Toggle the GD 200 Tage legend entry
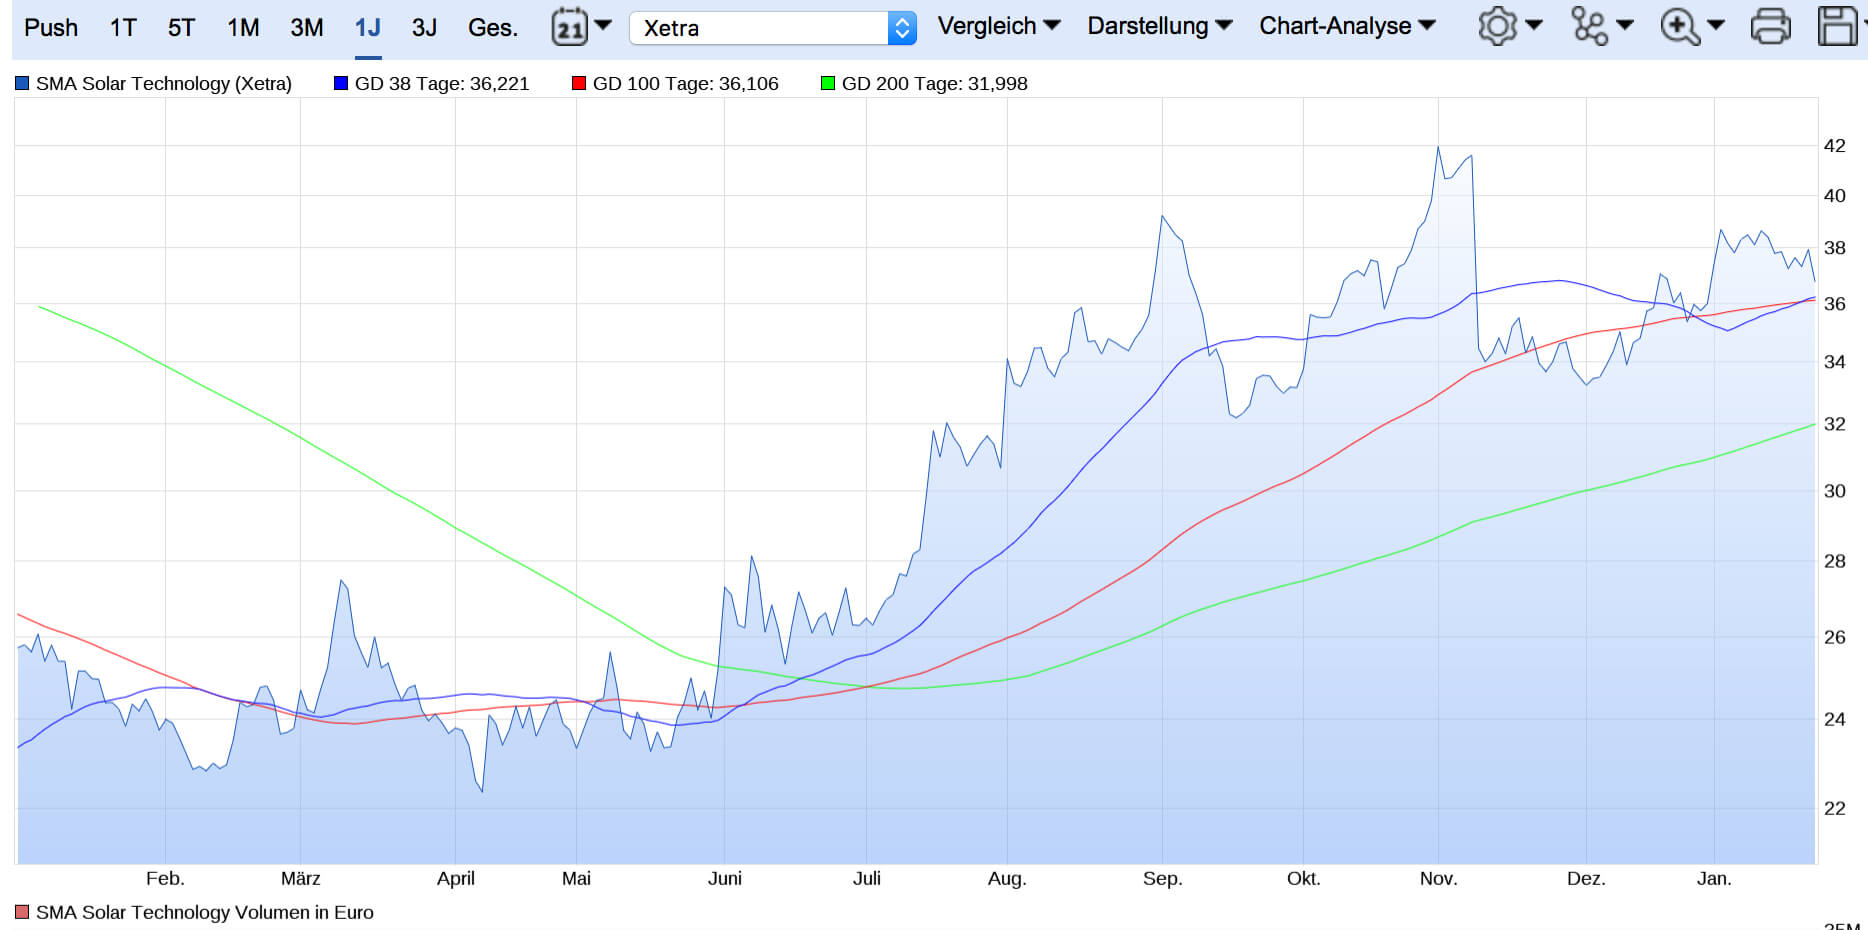Image resolution: width=1868 pixels, height=930 pixels. point(924,84)
